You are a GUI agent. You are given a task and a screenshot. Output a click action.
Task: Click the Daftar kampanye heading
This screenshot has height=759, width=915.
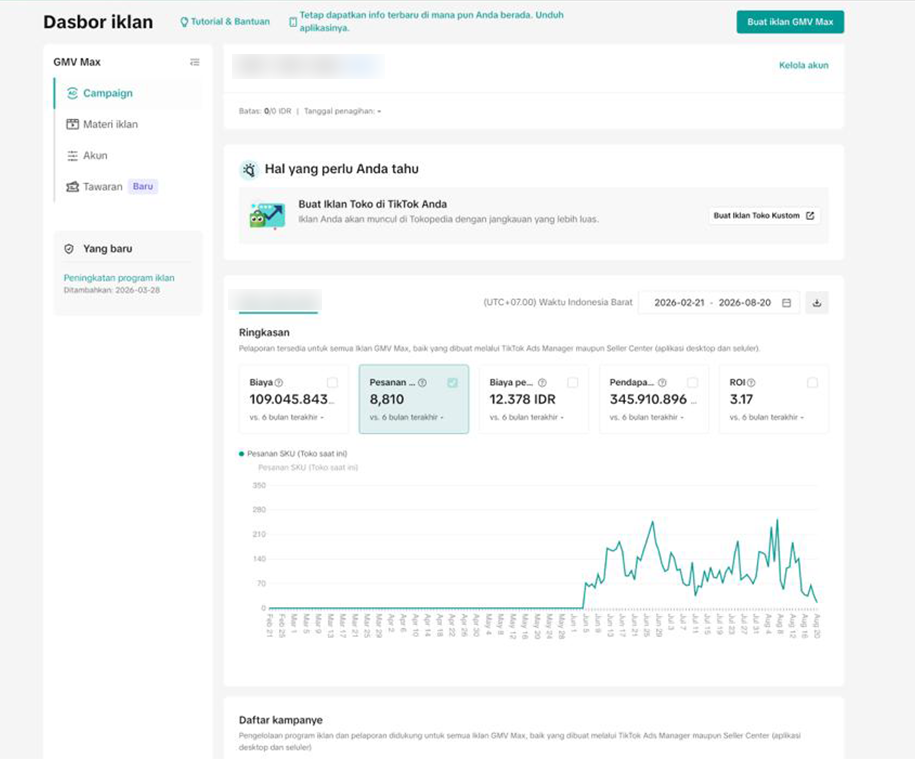tap(281, 720)
